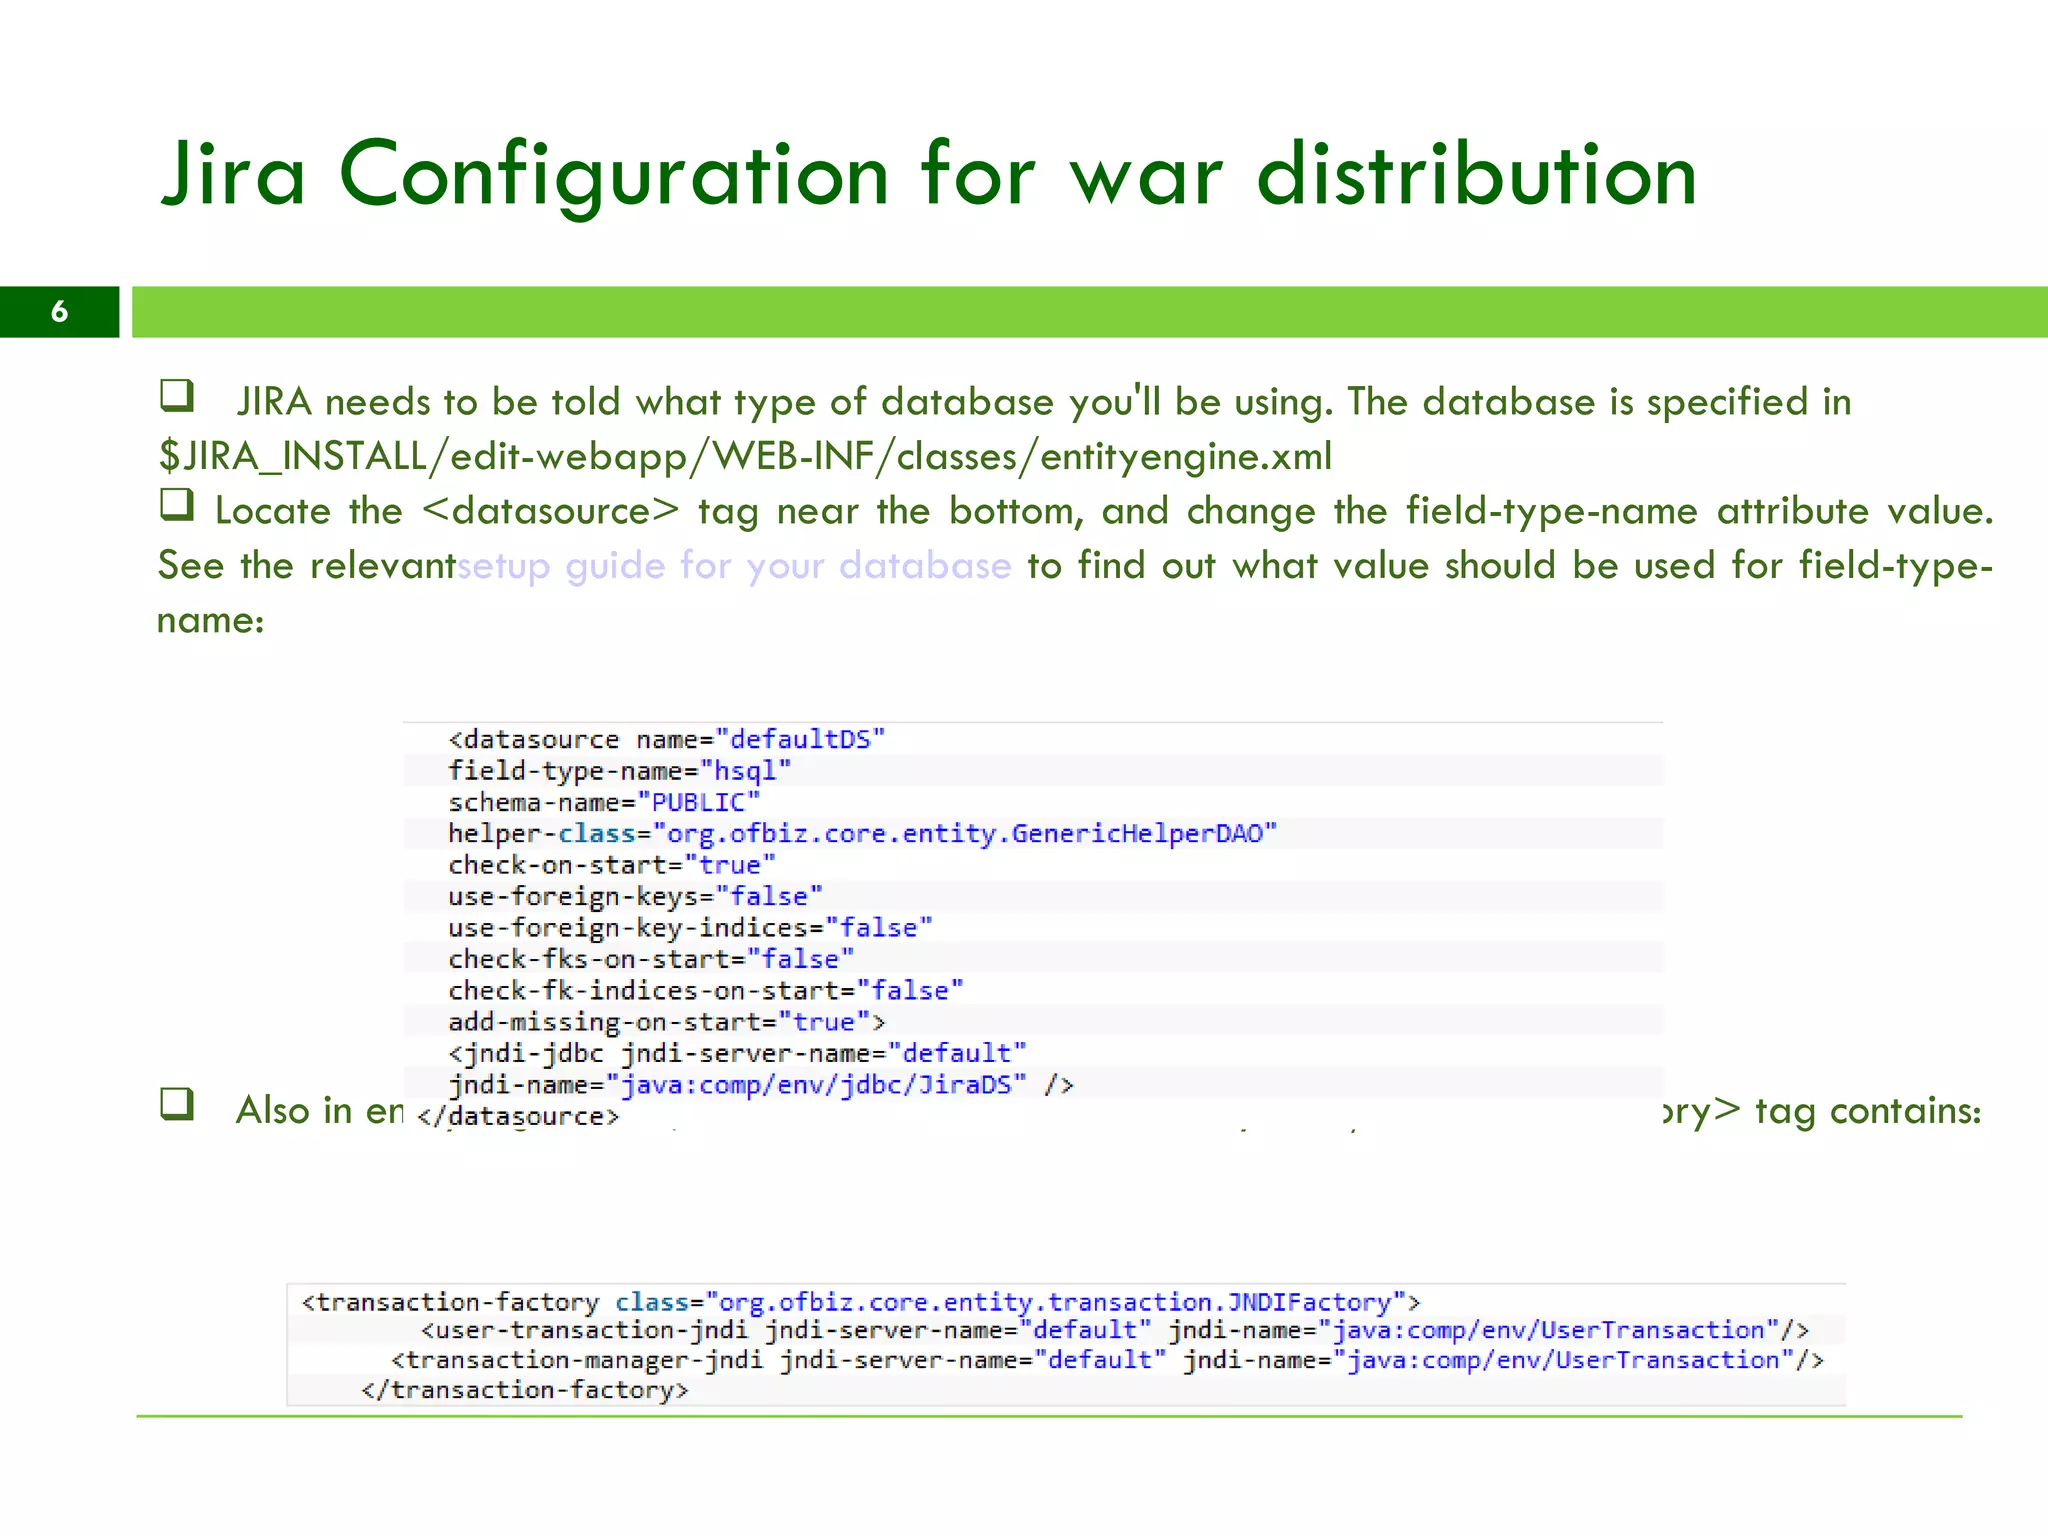Click the closing </transaction-factory> tag

click(524, 1390)
